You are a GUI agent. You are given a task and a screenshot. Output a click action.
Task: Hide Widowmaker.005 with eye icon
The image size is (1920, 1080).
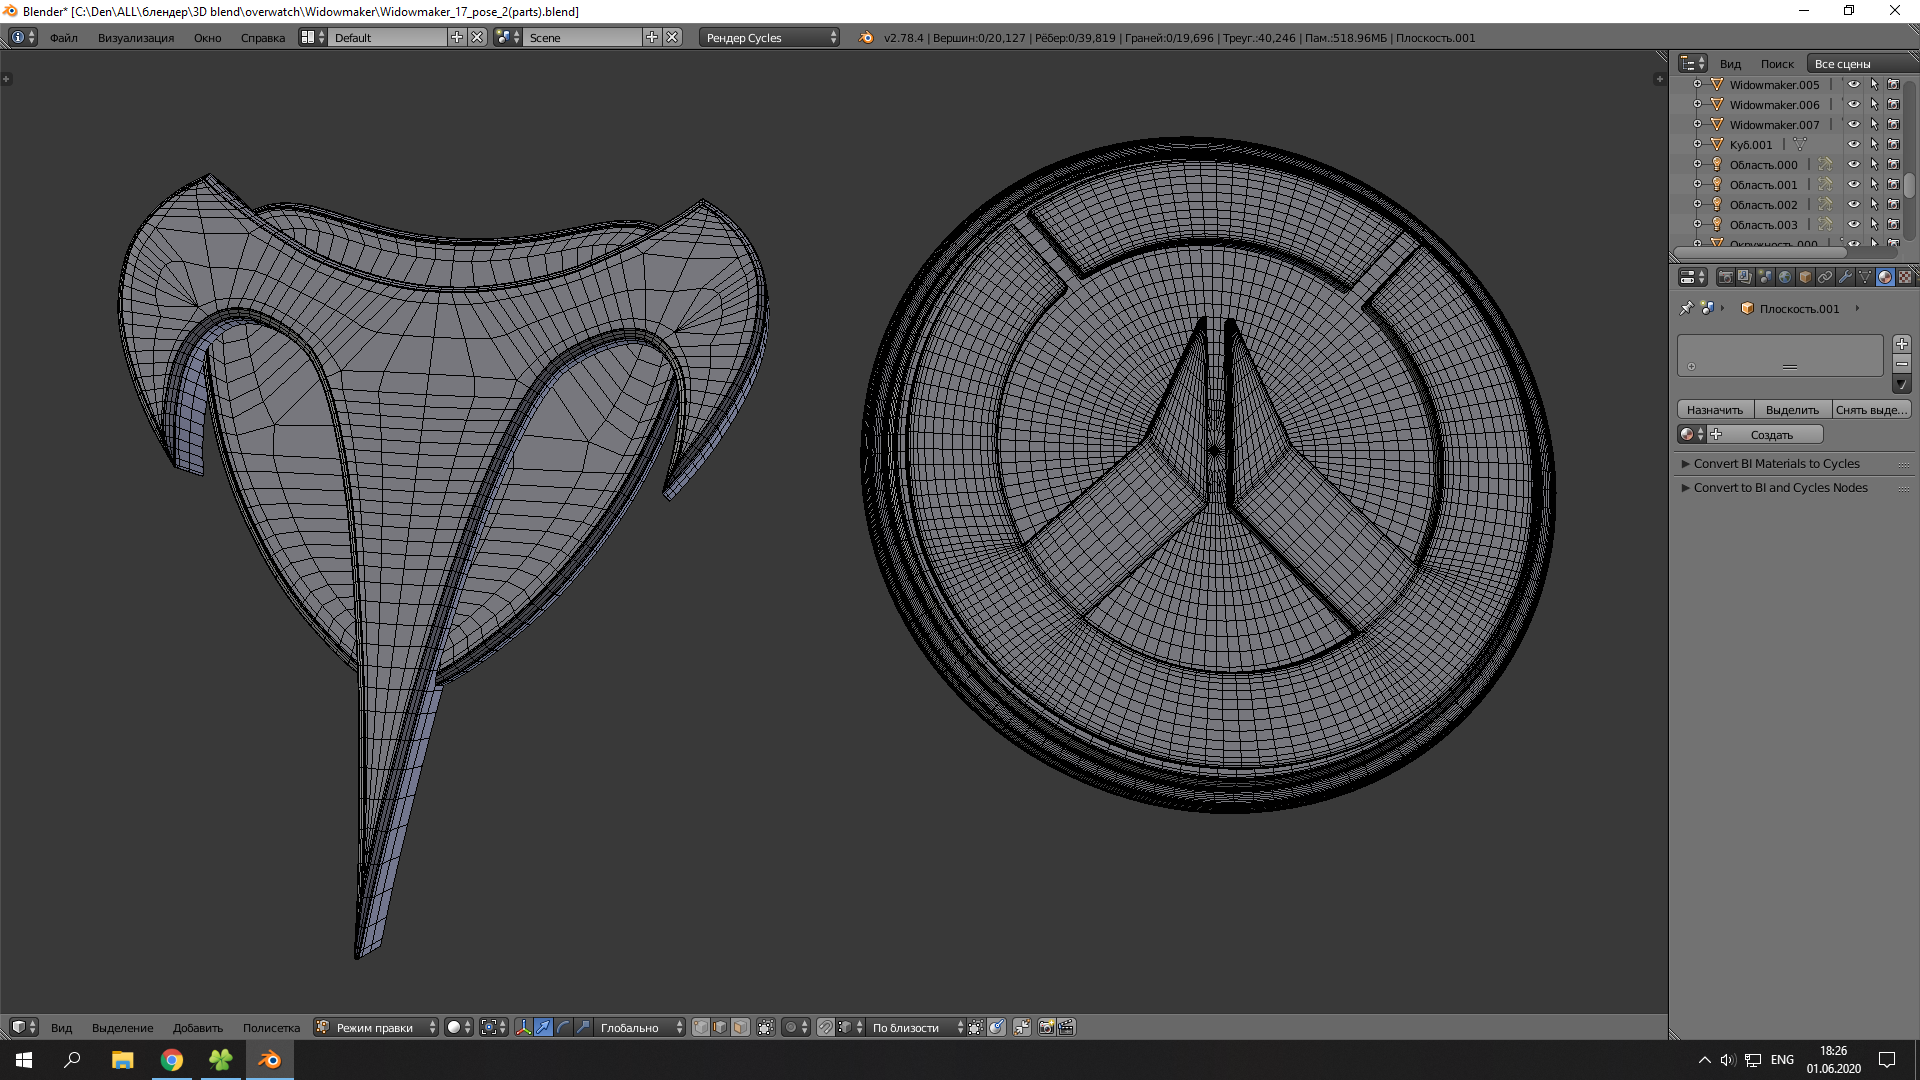pyautogui.click(x=1853, y=85)
